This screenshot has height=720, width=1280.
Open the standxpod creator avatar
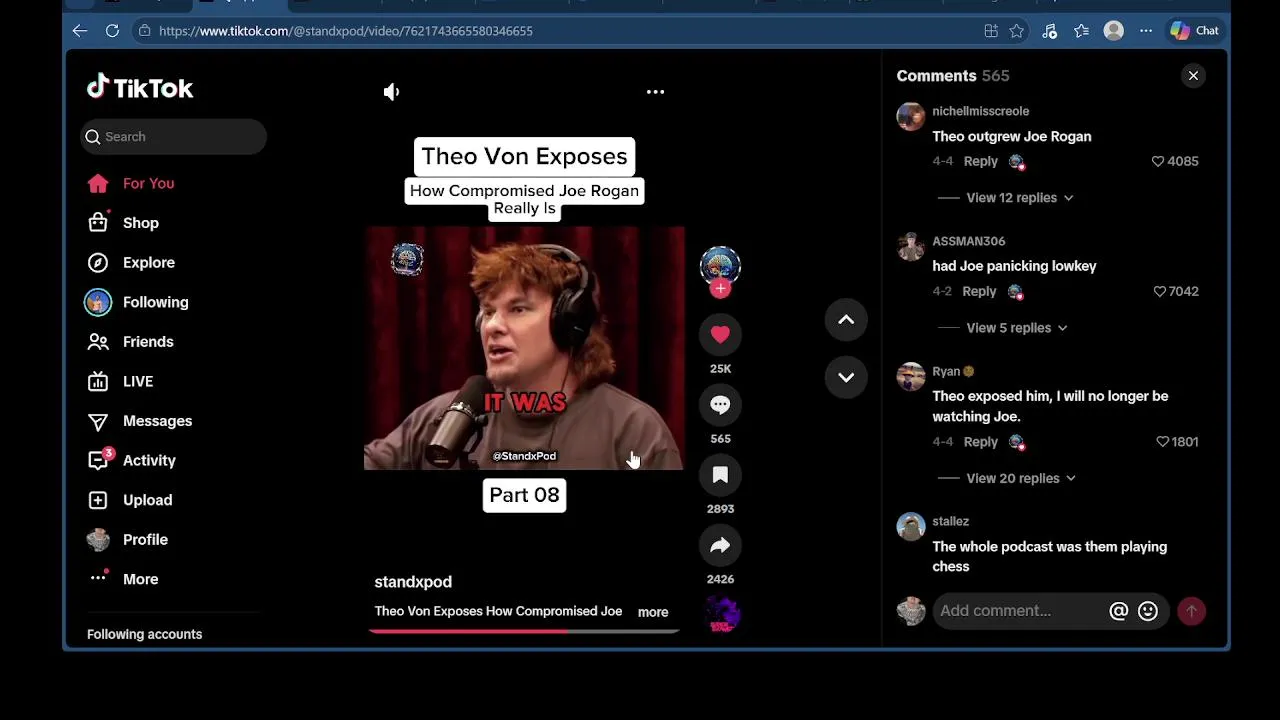[720, 265]
